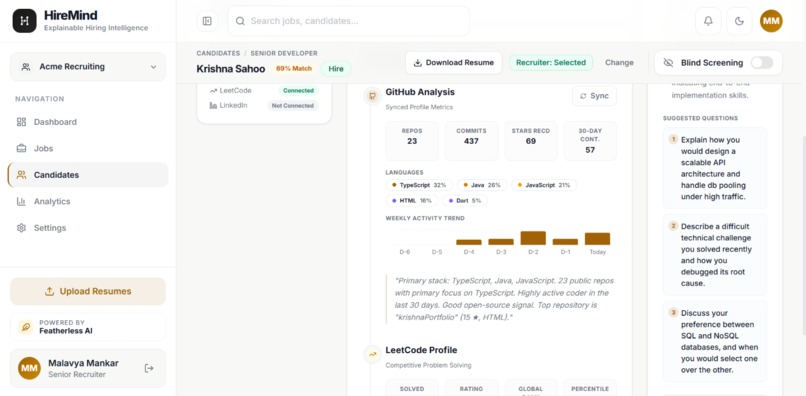The image size is (806, 396).
Task: Click the LeetCode SOLVED metric card
Action: coord(412,388)
